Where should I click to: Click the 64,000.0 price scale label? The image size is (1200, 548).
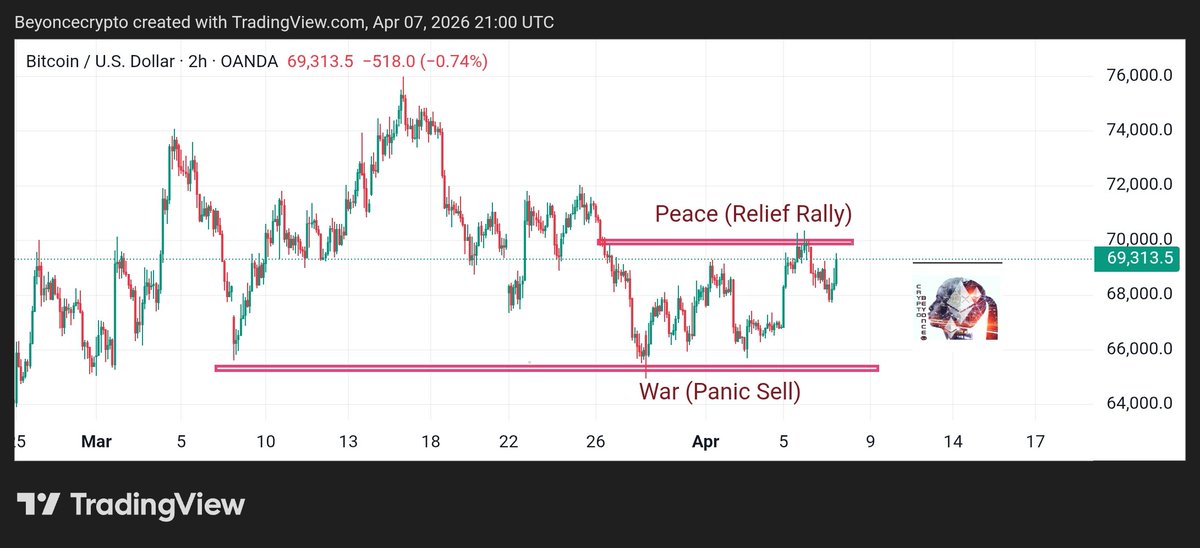coord(1139,404)
